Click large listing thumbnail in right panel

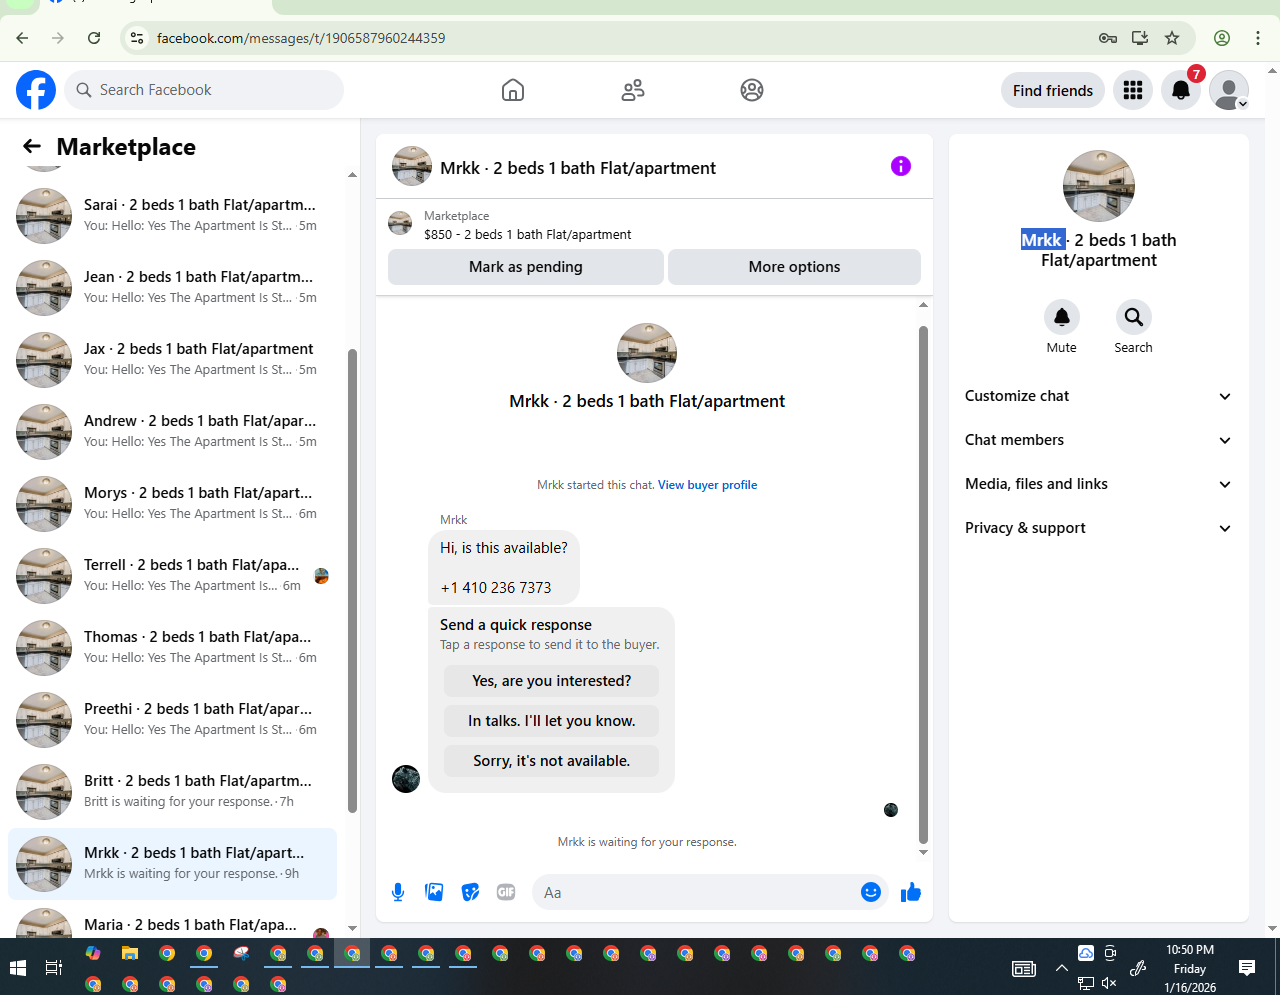[x=1099, y=186]
